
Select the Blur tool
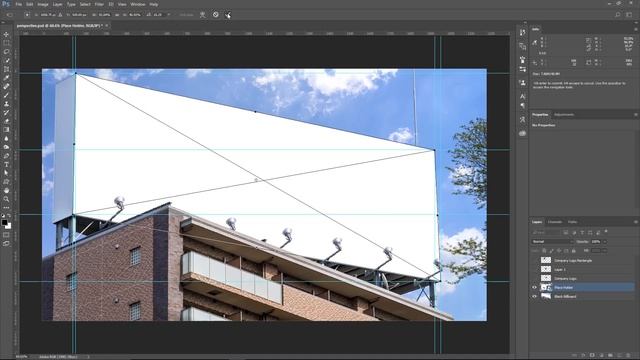(6, 138)
